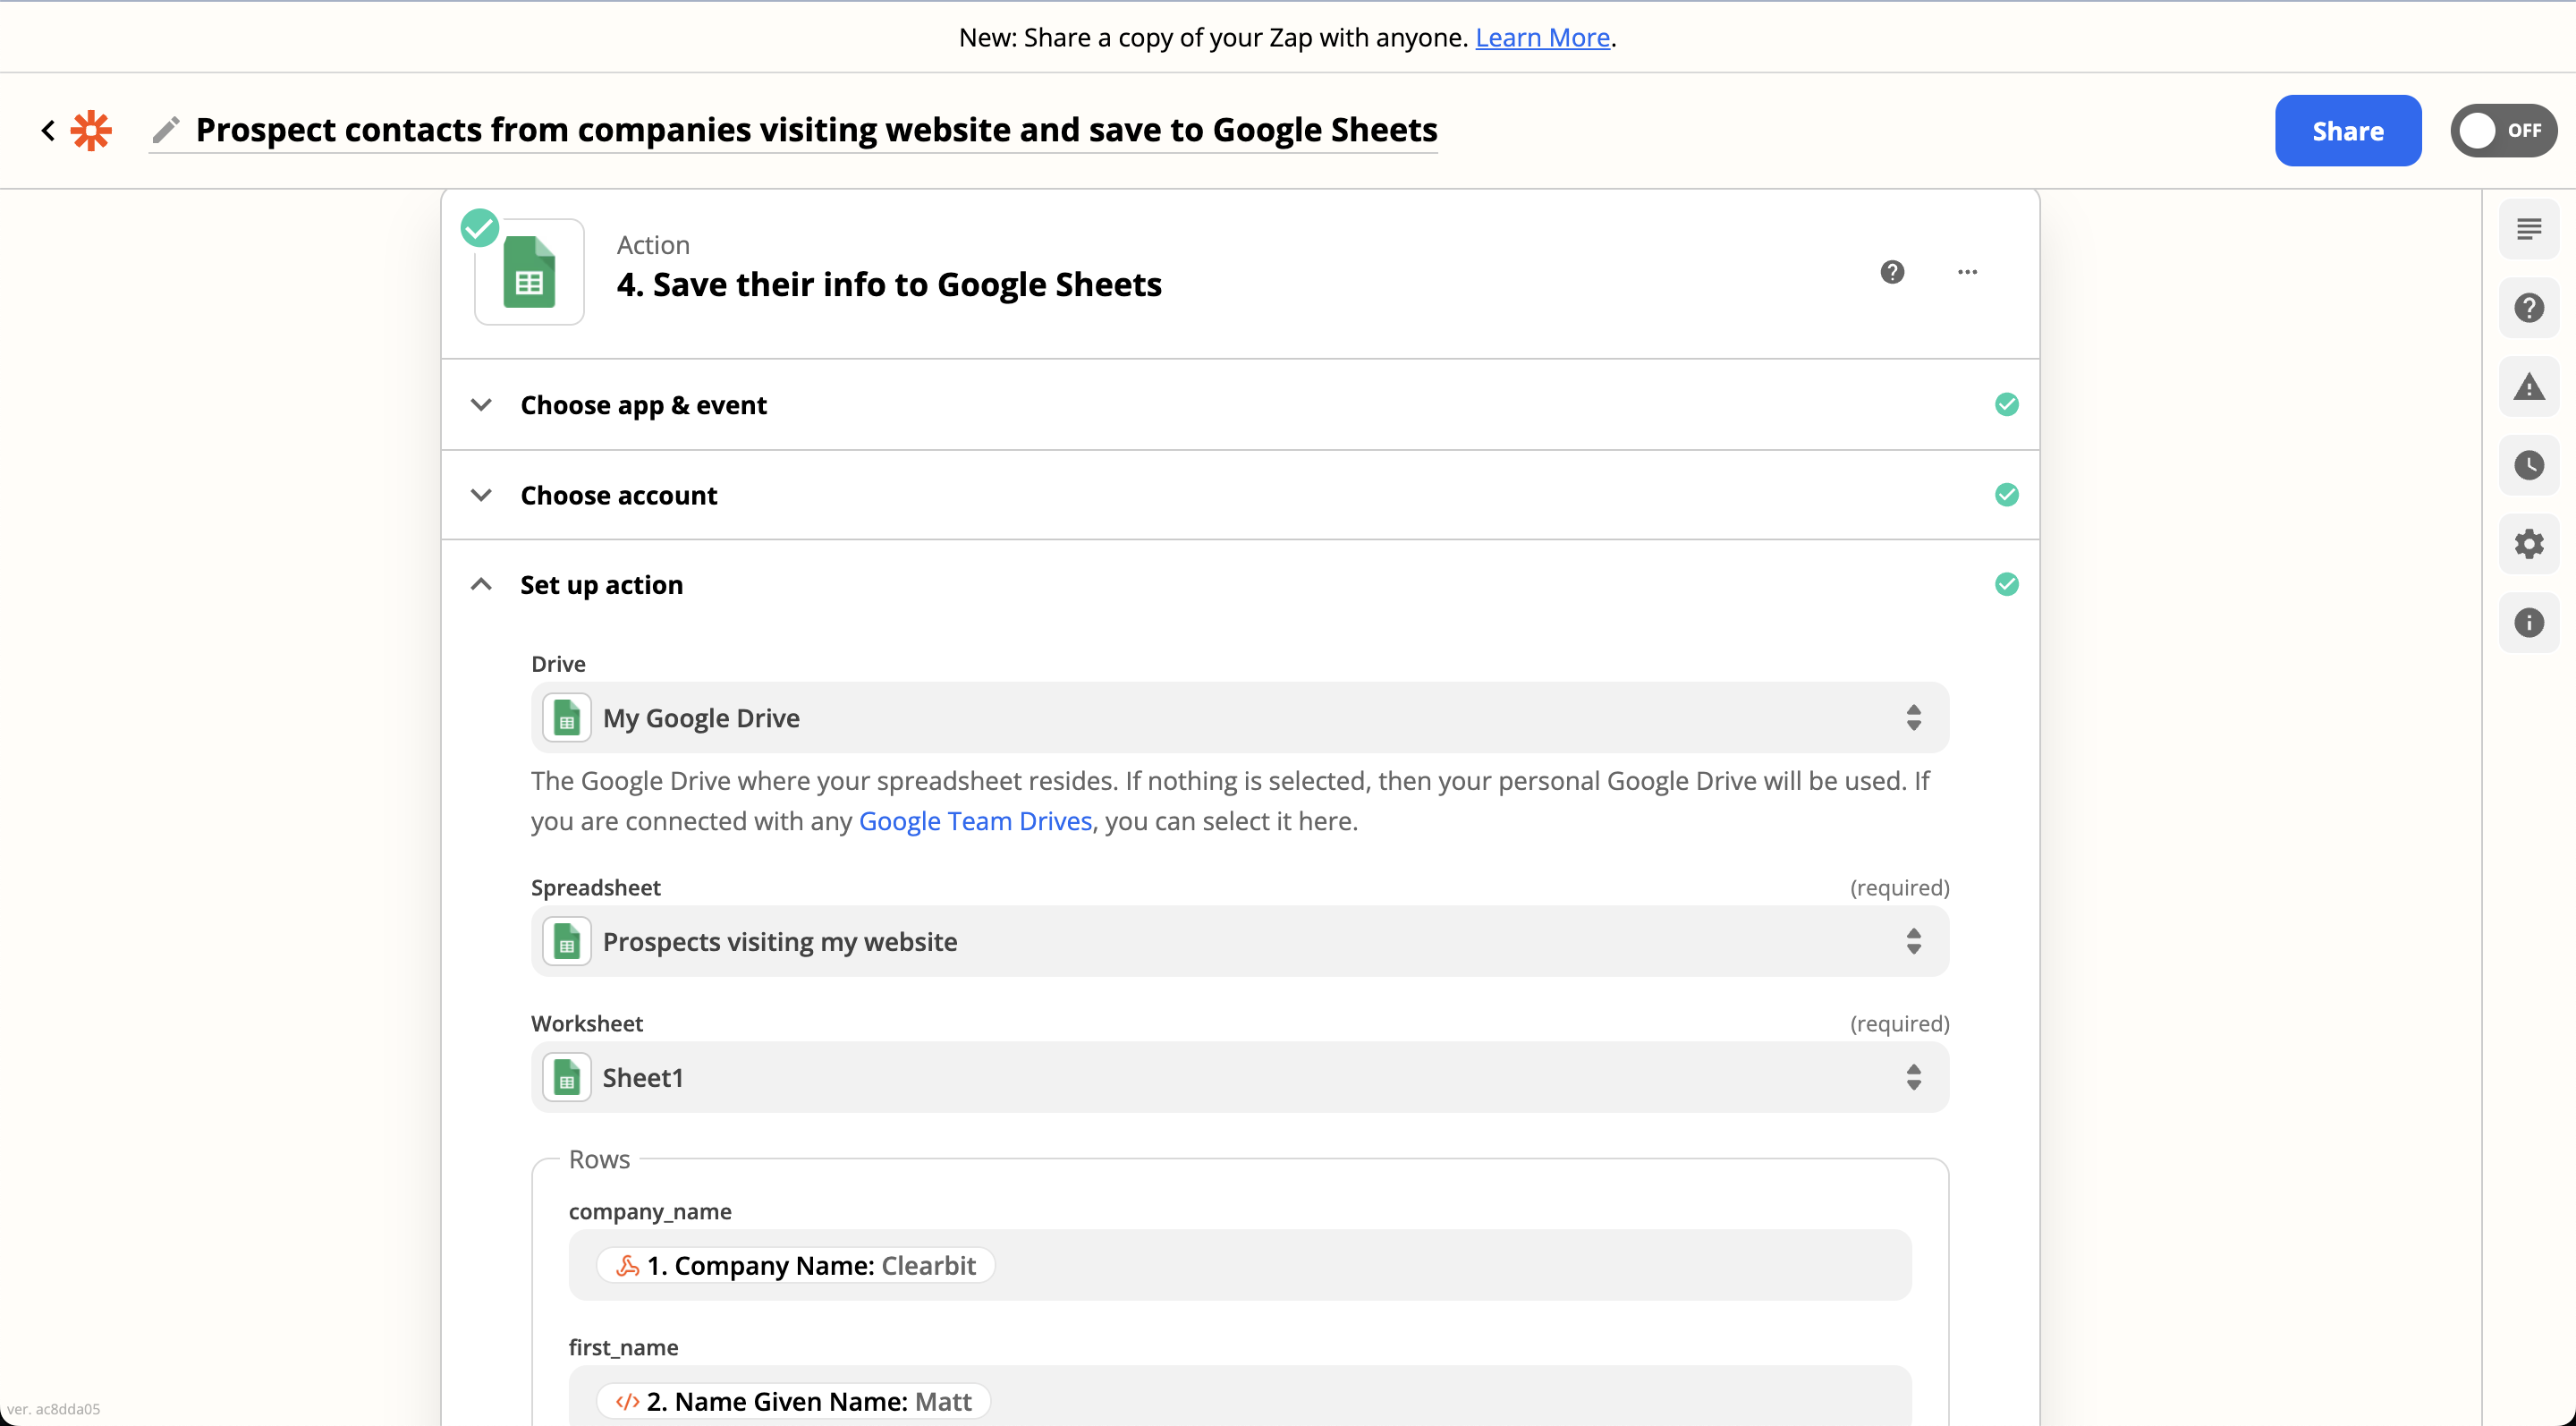Open the history clock icon in sidebar
The image size is (2576, 1426).
[x=2529, y=465]
